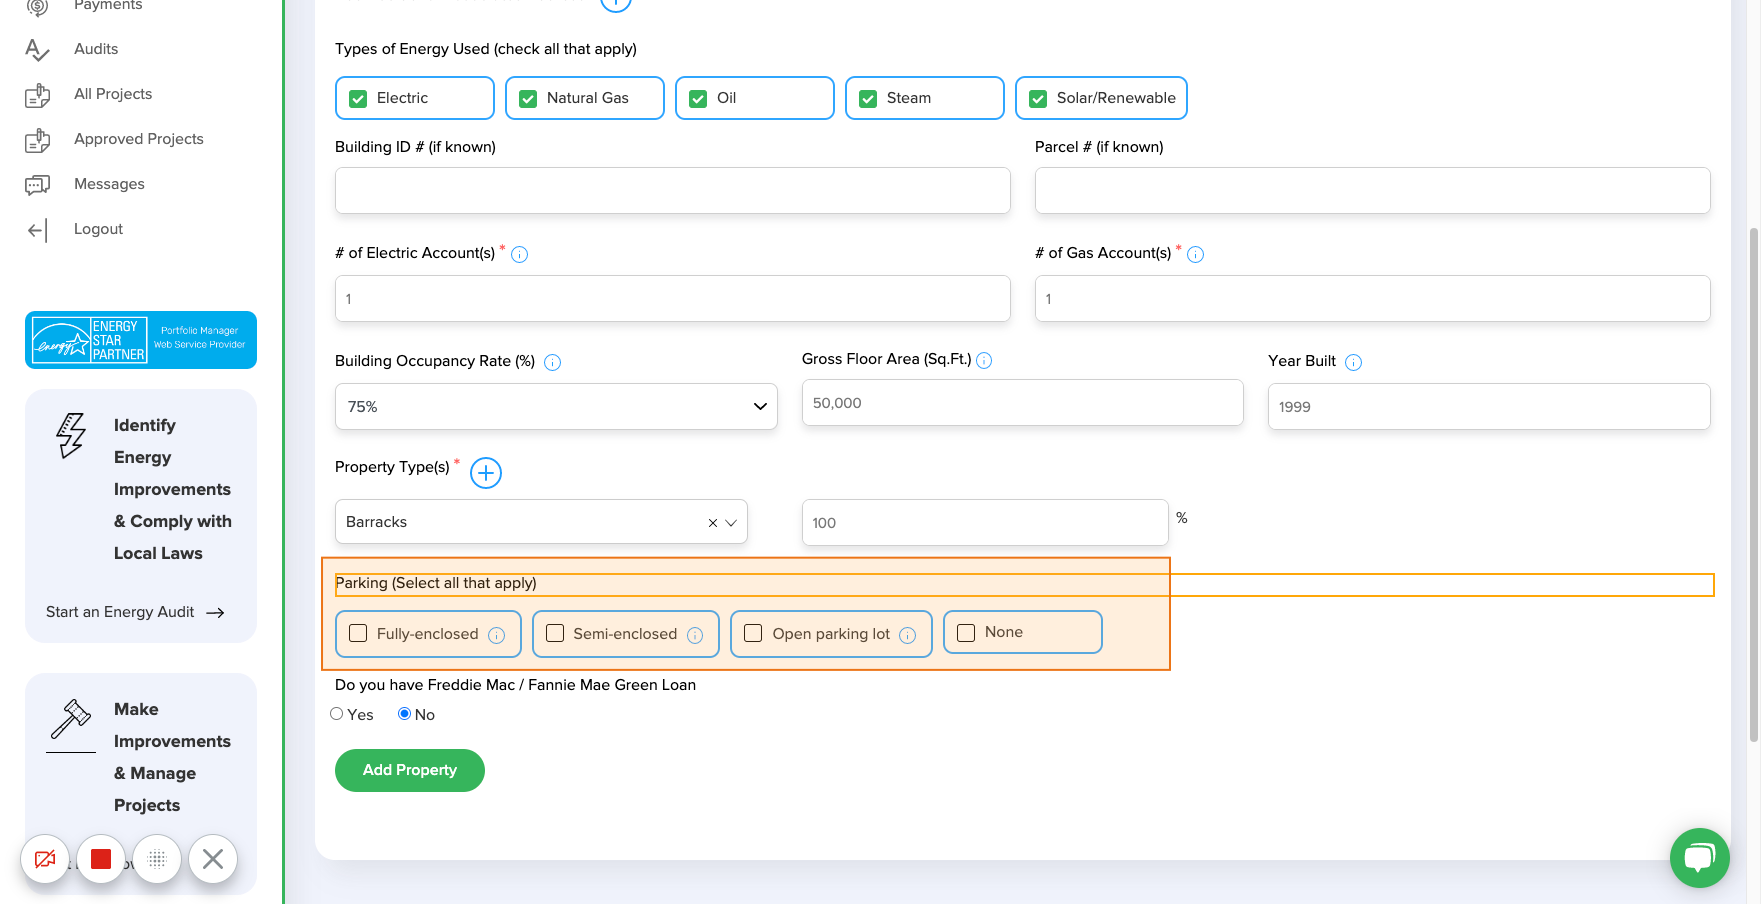Click the Start an Energy Audit arrow

(215, 613)
